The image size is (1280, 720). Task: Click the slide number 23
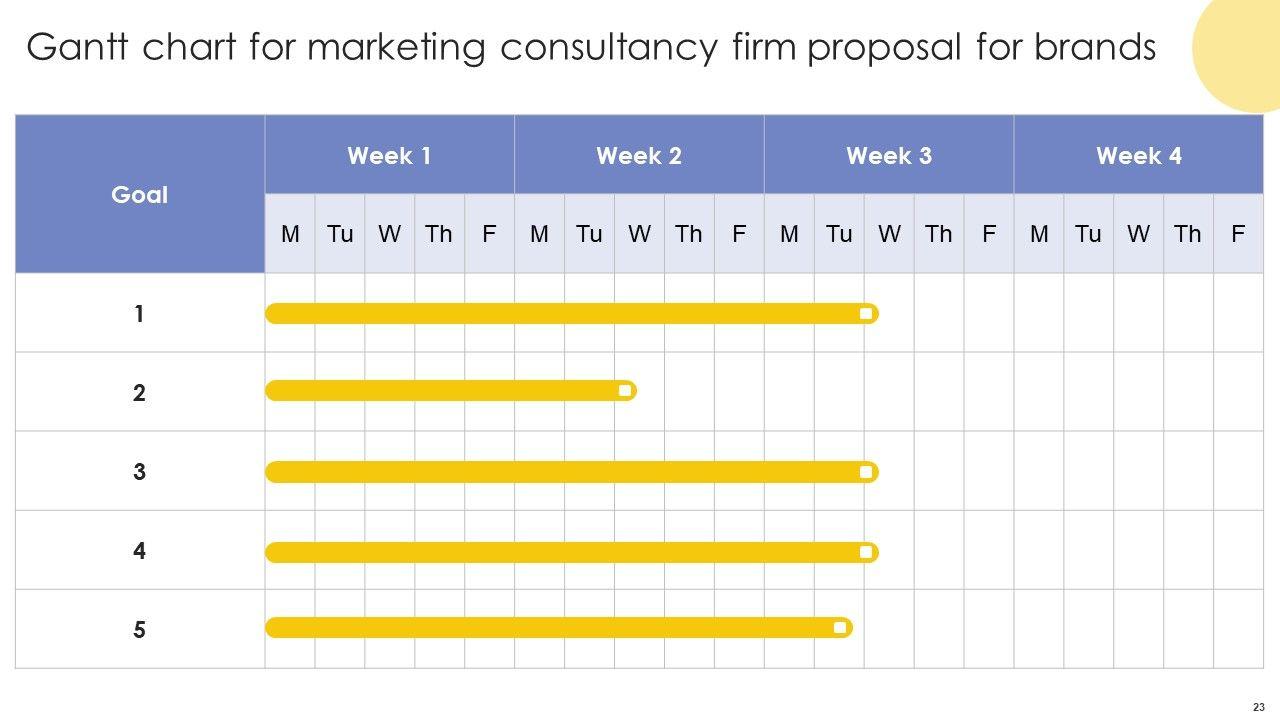click(x=1258, y=706)
